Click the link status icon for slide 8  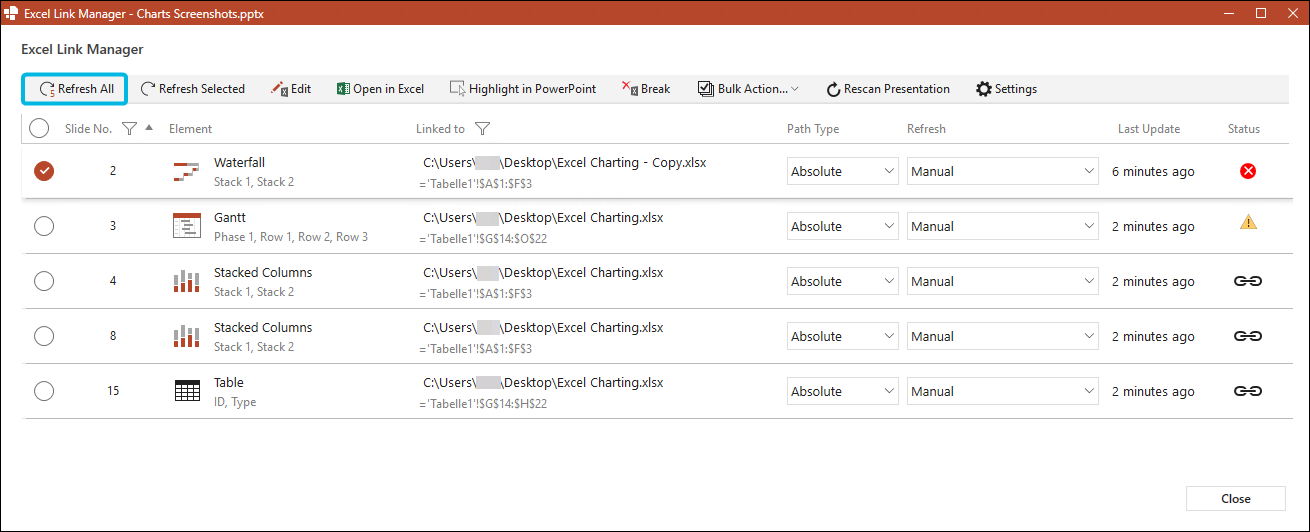coord(1248,336)
